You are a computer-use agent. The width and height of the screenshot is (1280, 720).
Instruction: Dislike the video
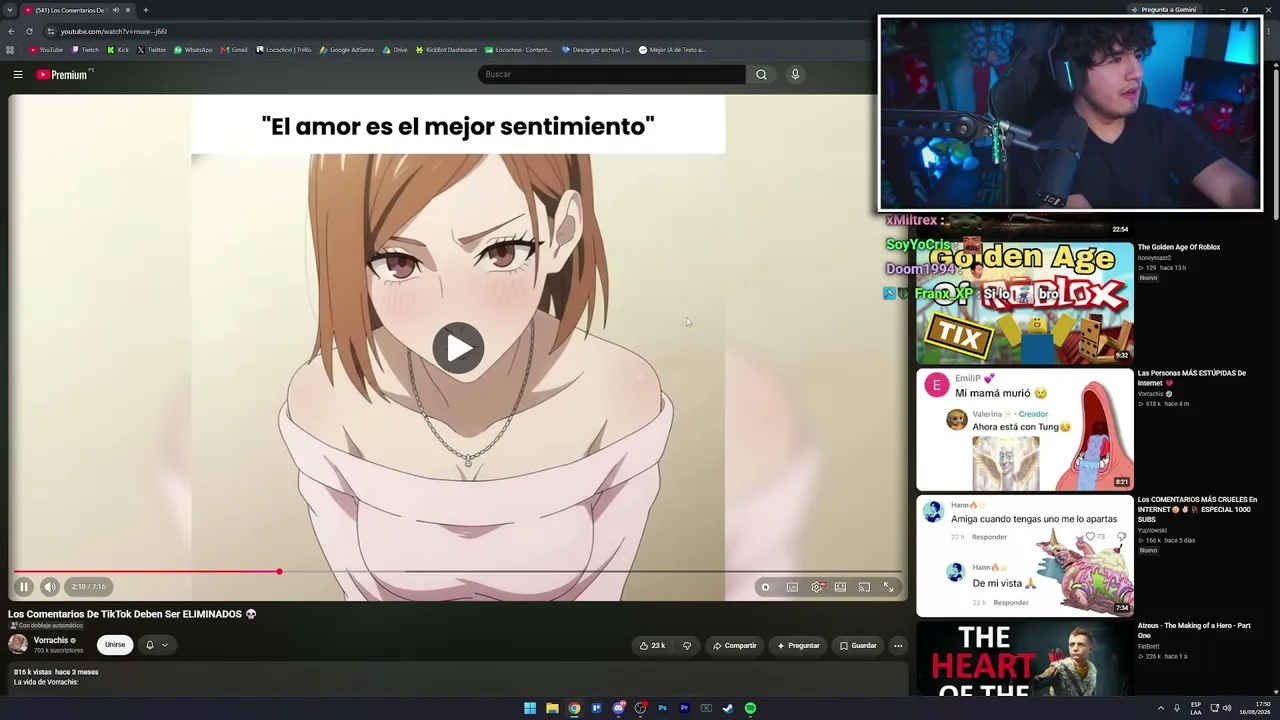coord(687,646)
